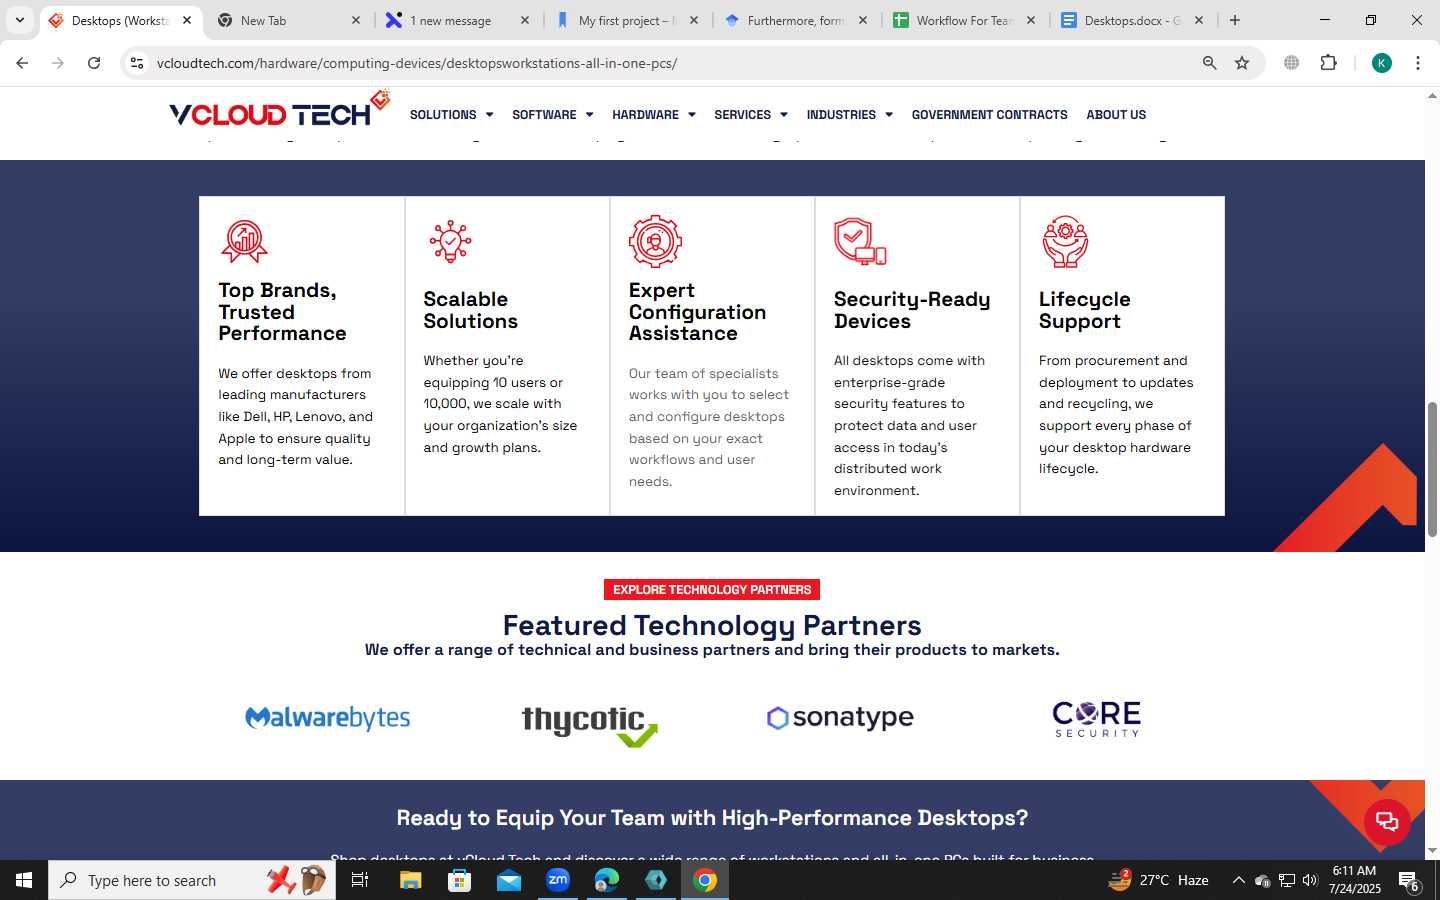
Task: Open a new tab with the plus button
Action: (x=1235, y=20)
